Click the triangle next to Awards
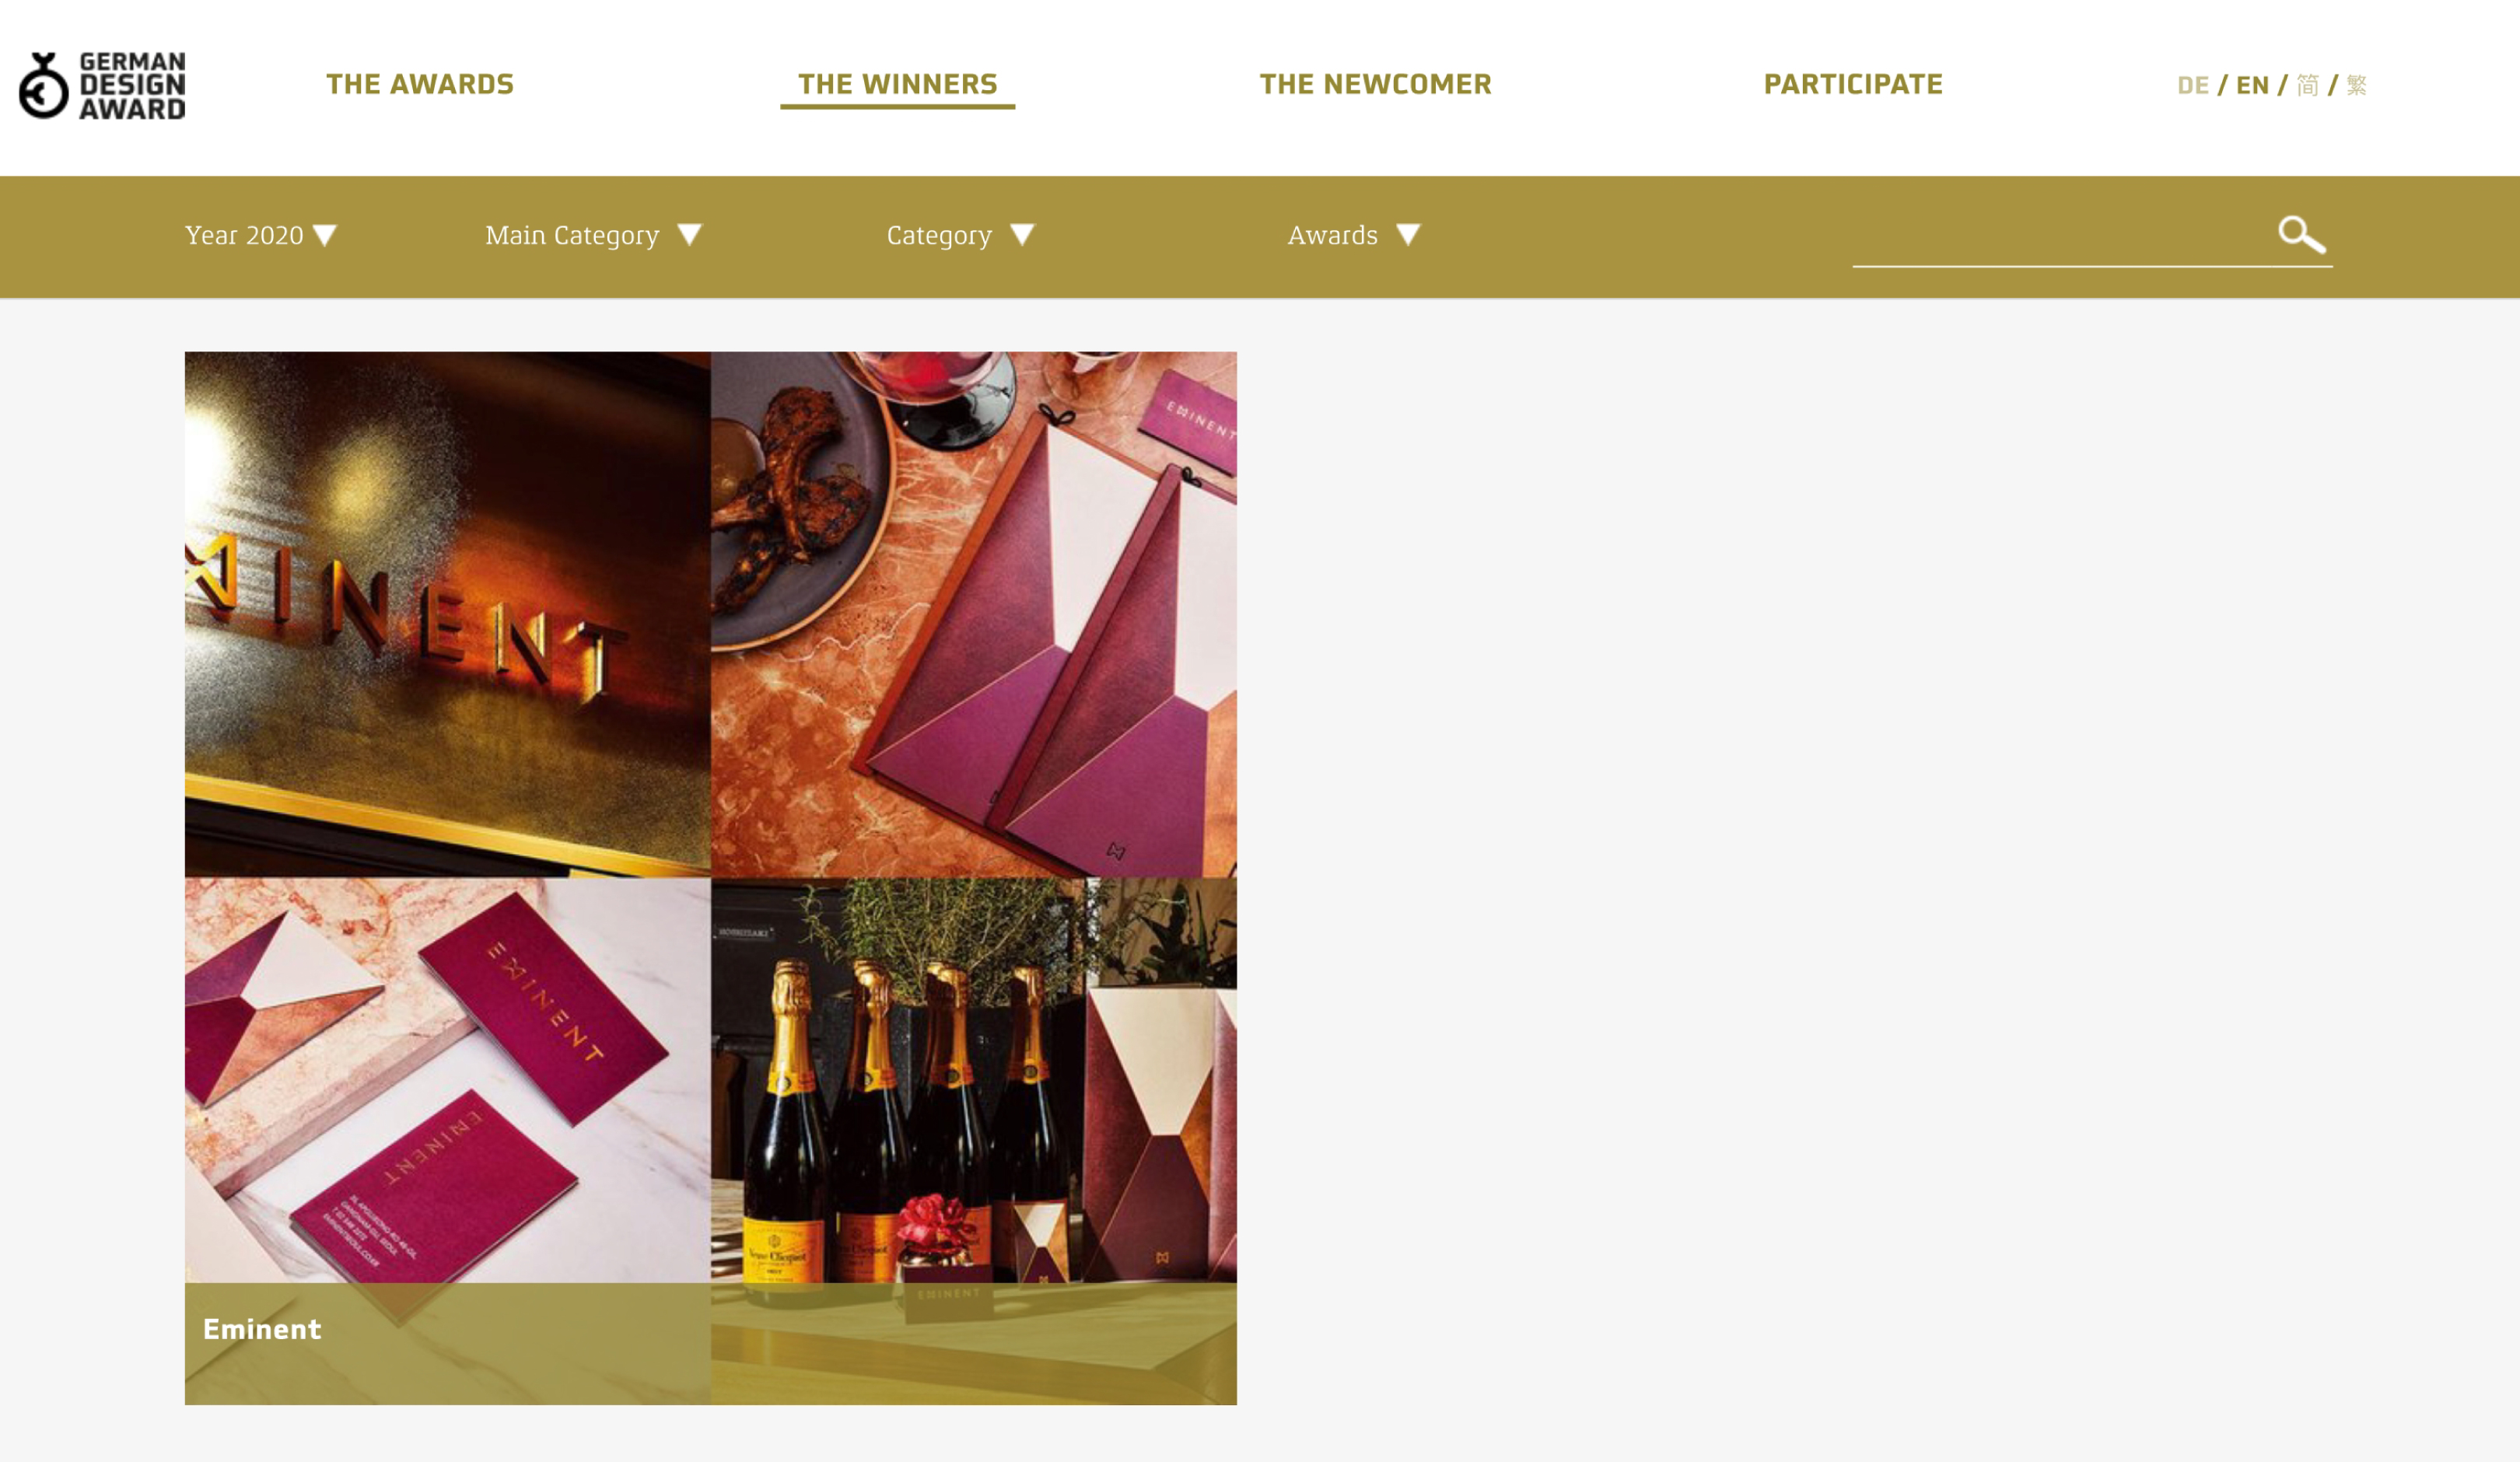Screen dimensions: 2520x1462 1408,235
